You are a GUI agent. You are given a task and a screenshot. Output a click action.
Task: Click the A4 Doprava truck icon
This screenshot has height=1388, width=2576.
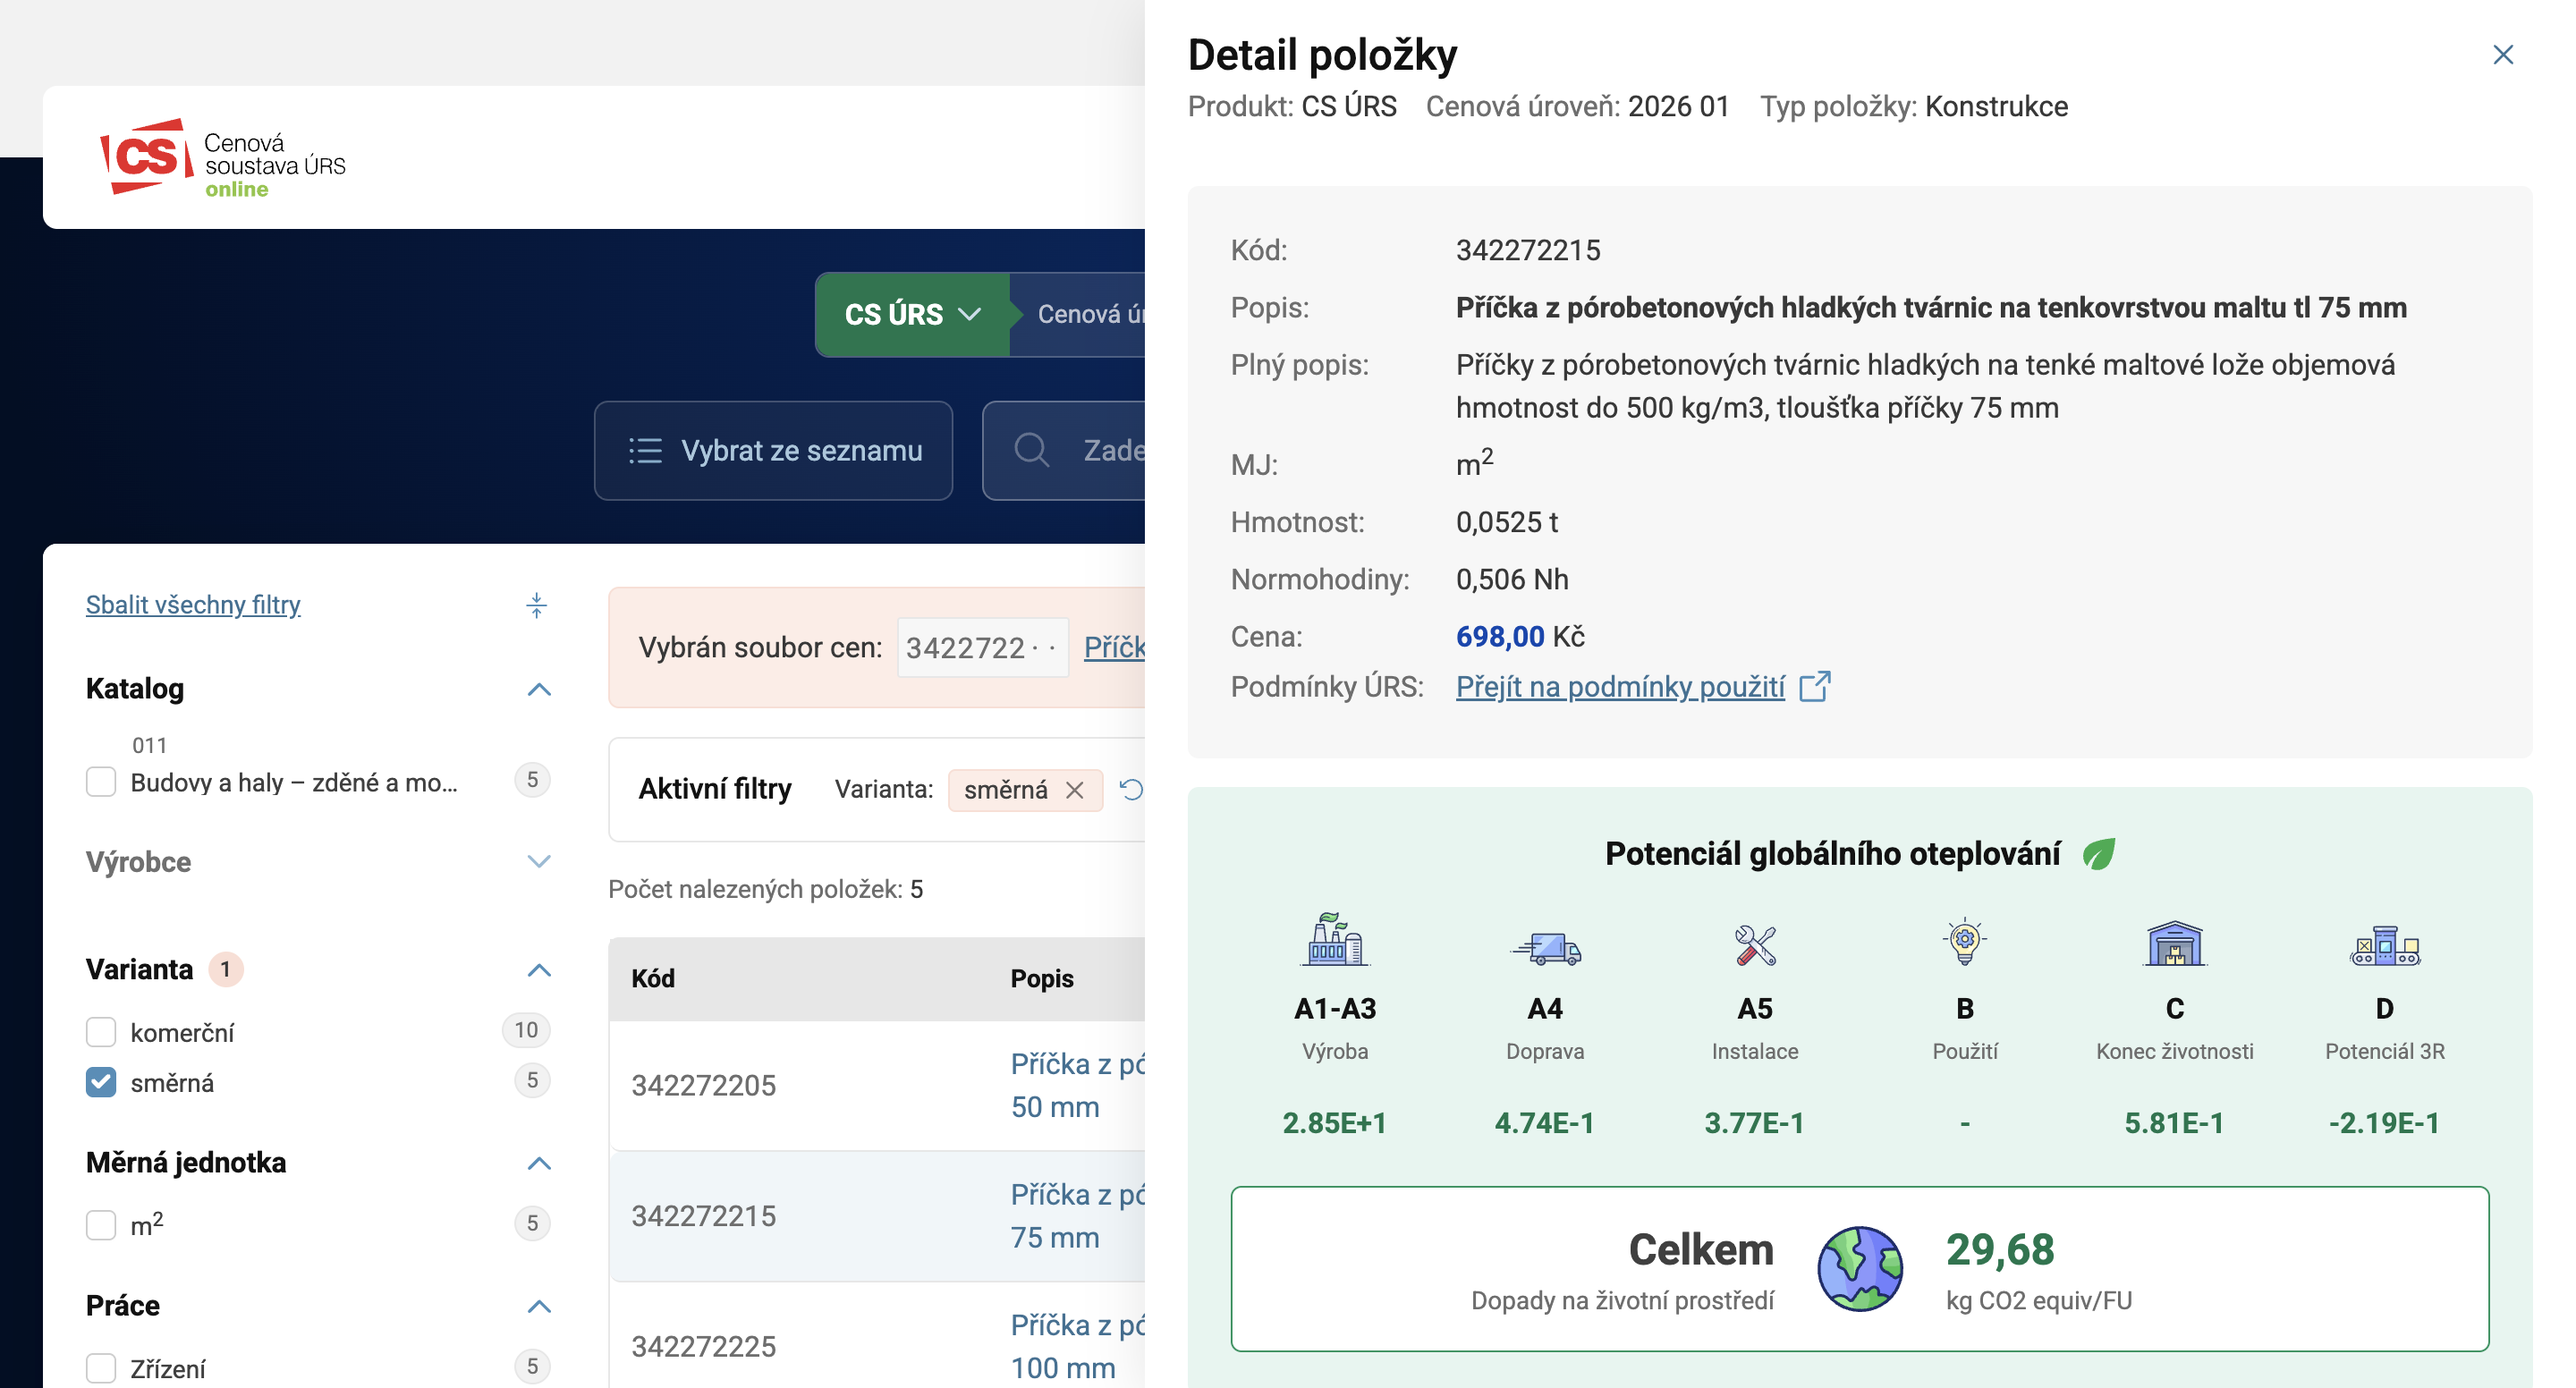coord(1545,946)
